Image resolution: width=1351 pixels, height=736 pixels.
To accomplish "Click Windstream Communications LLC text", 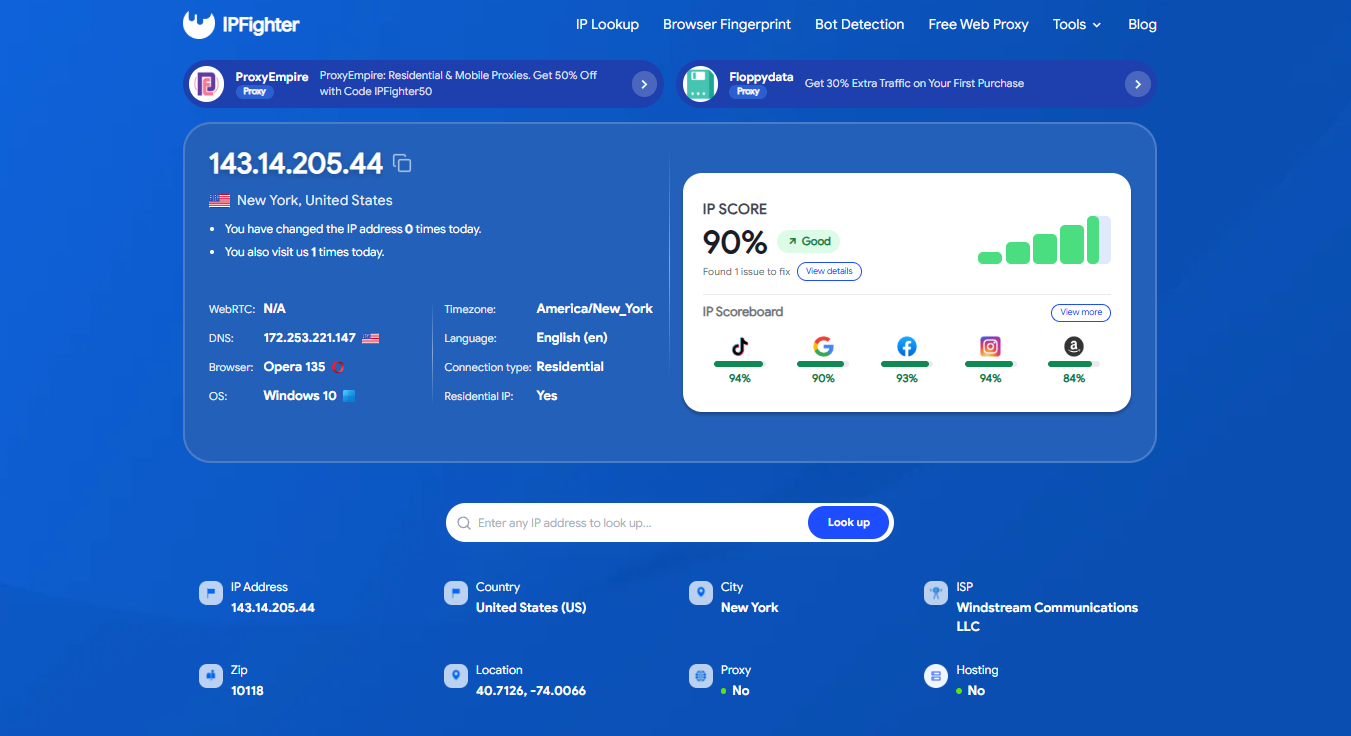I will (1047, 617).
